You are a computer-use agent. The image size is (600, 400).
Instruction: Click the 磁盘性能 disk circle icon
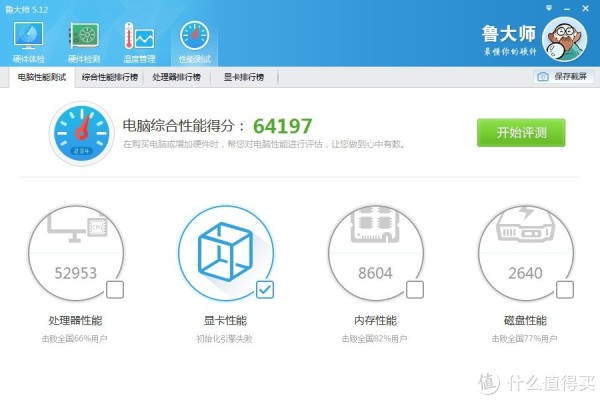point(525,253)
